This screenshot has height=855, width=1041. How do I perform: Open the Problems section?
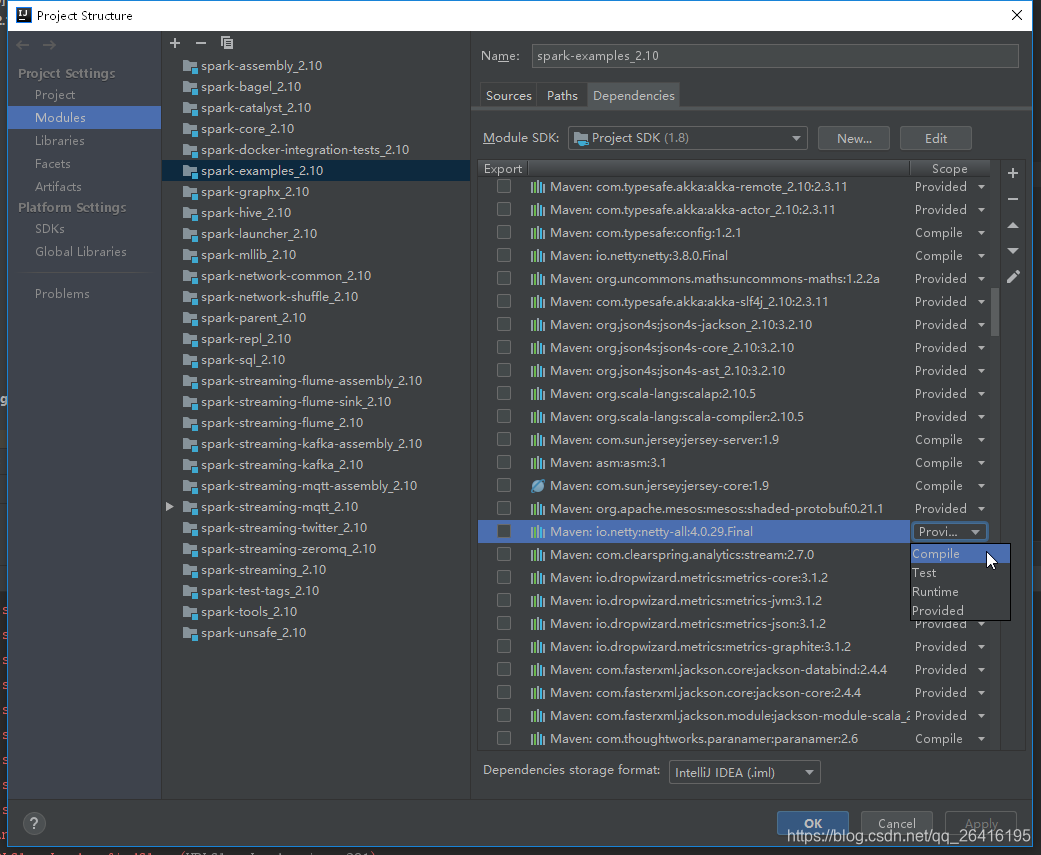[62, 293]
